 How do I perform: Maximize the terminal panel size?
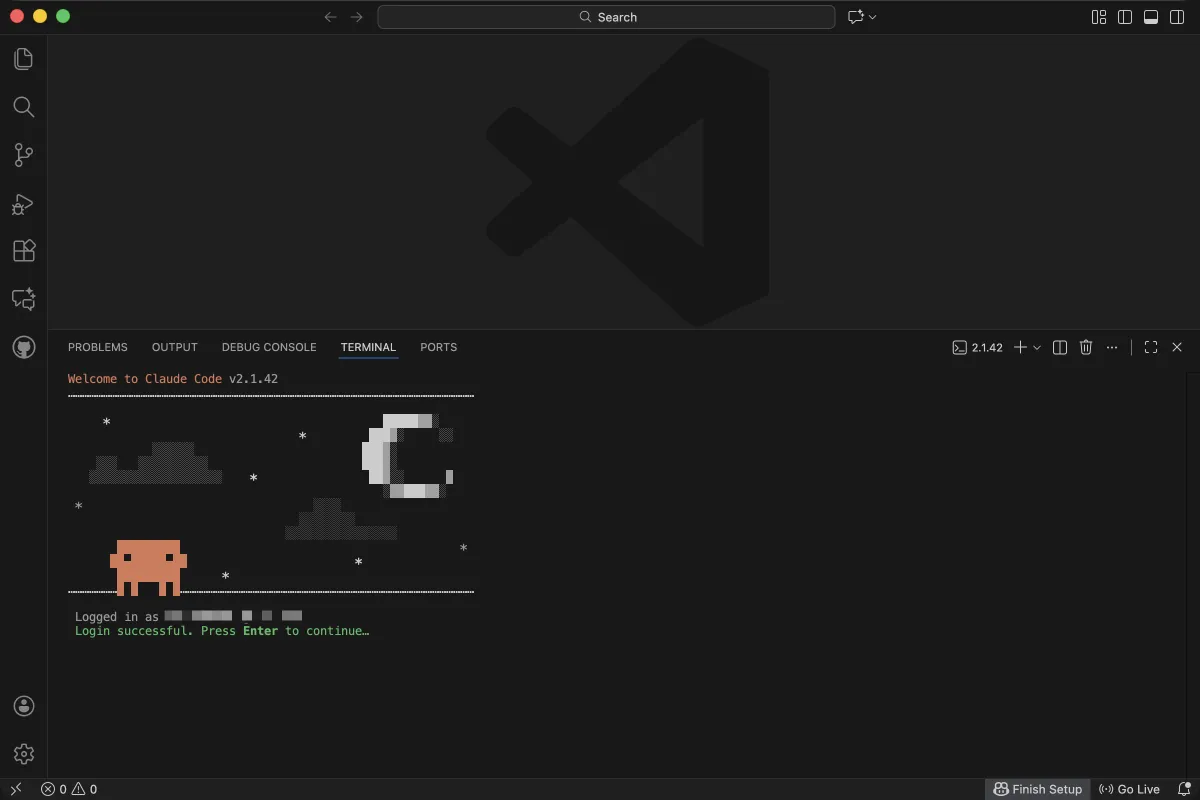coord(1150,347)
